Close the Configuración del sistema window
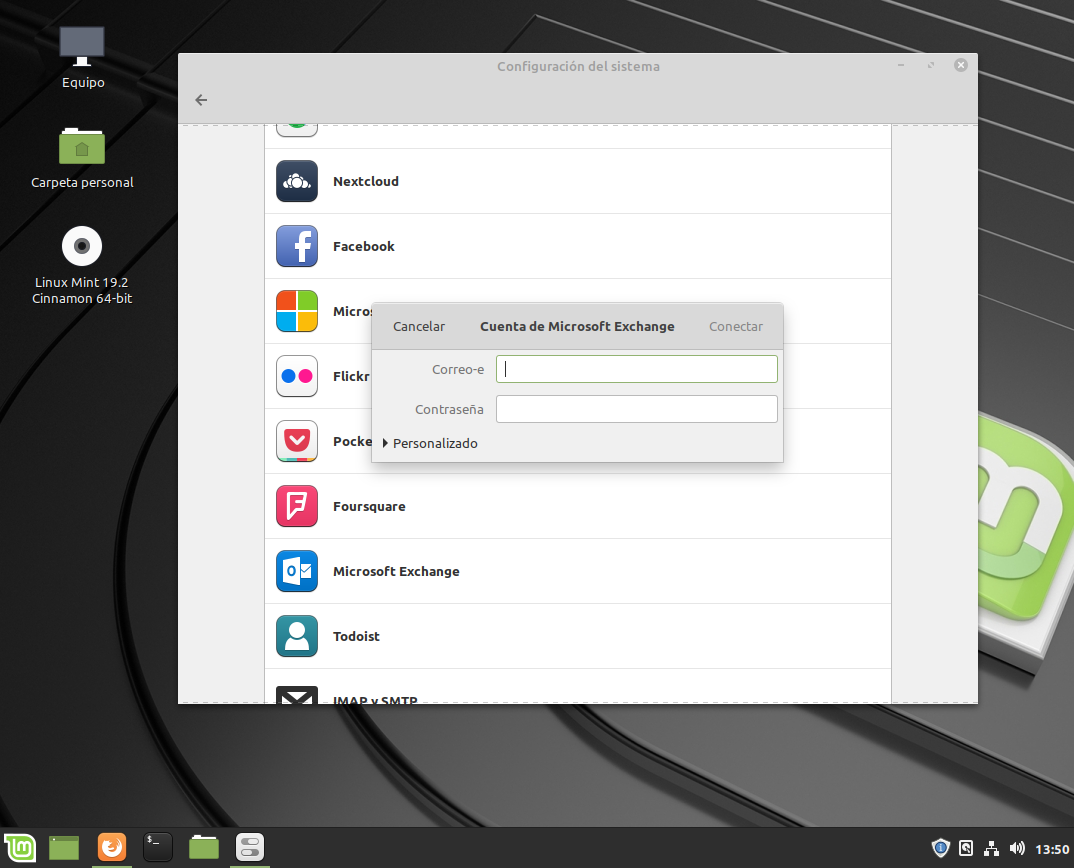The height and width of the screenshot is (868, 1074). 961,65
